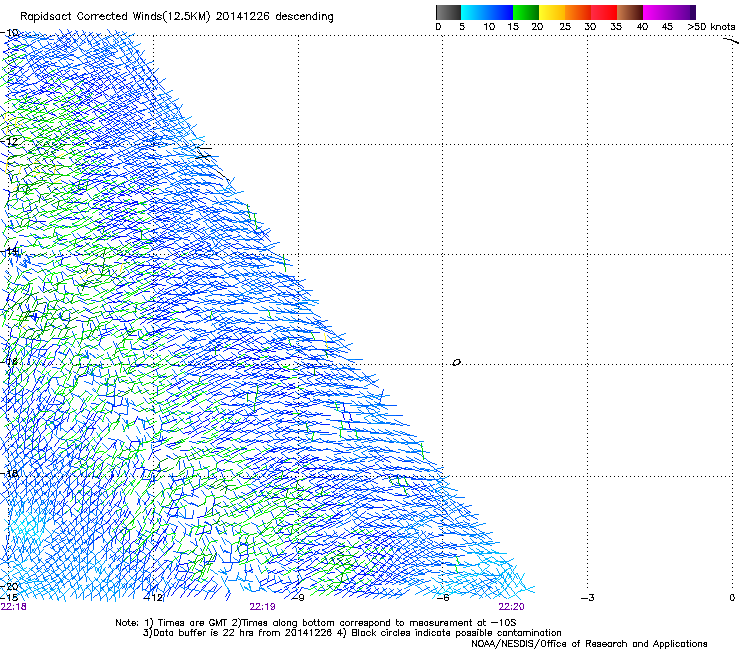740x650 pixels.
Task: Click the "NOAA/NESDIS/Office of Research and Applications" credit
Action: point(589,644)
